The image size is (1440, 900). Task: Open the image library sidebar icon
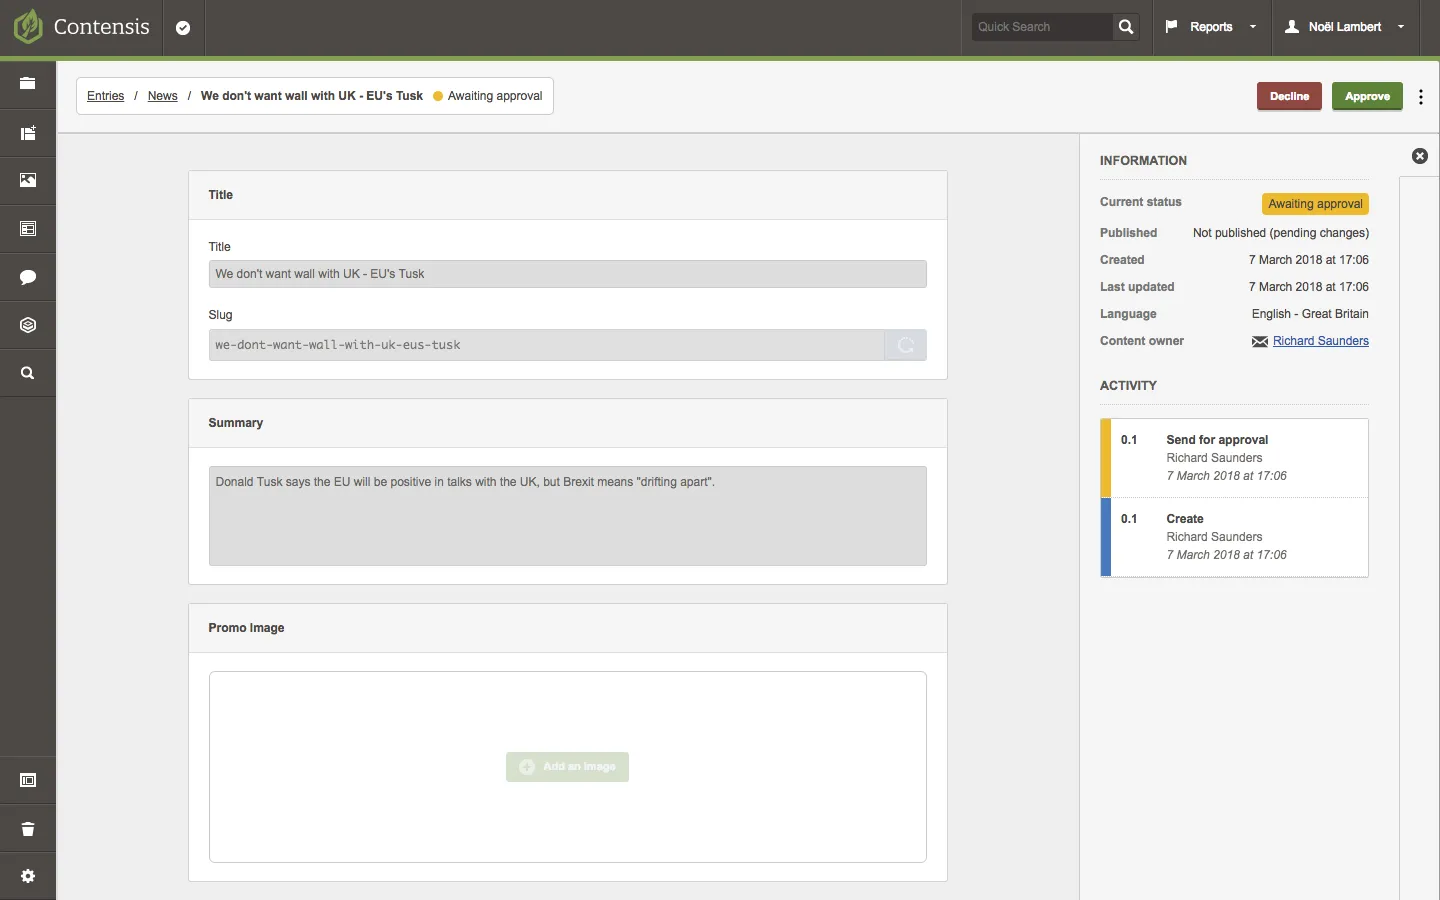click(x=28, y=180)
